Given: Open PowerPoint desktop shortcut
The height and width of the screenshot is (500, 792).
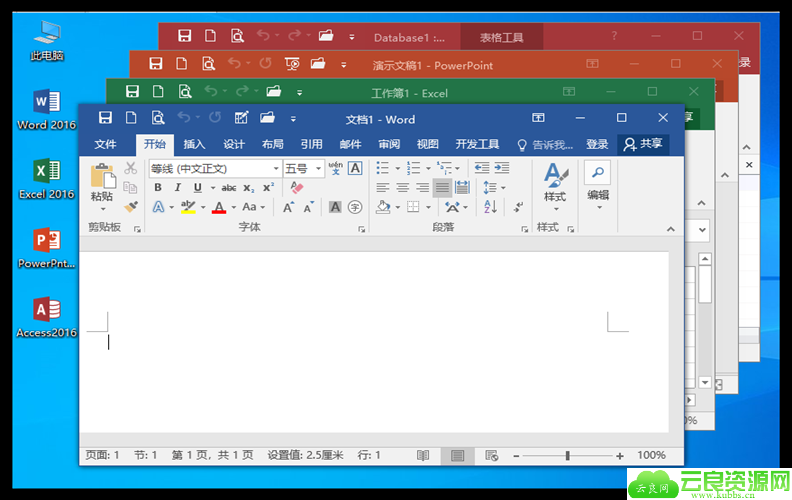Looking at the screenshot, I should click(46, 248).
